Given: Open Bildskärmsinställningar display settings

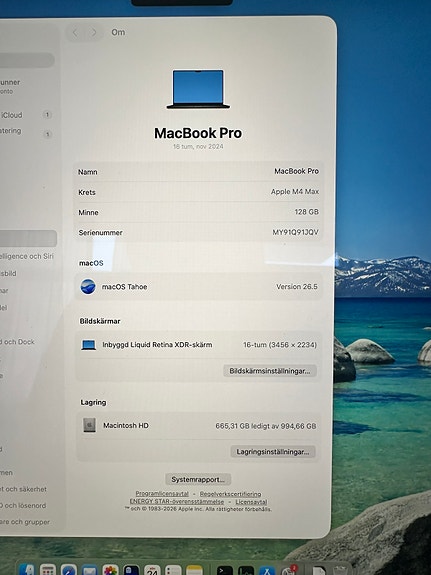Looking at the screenshot, I should (x=270, y=371).
